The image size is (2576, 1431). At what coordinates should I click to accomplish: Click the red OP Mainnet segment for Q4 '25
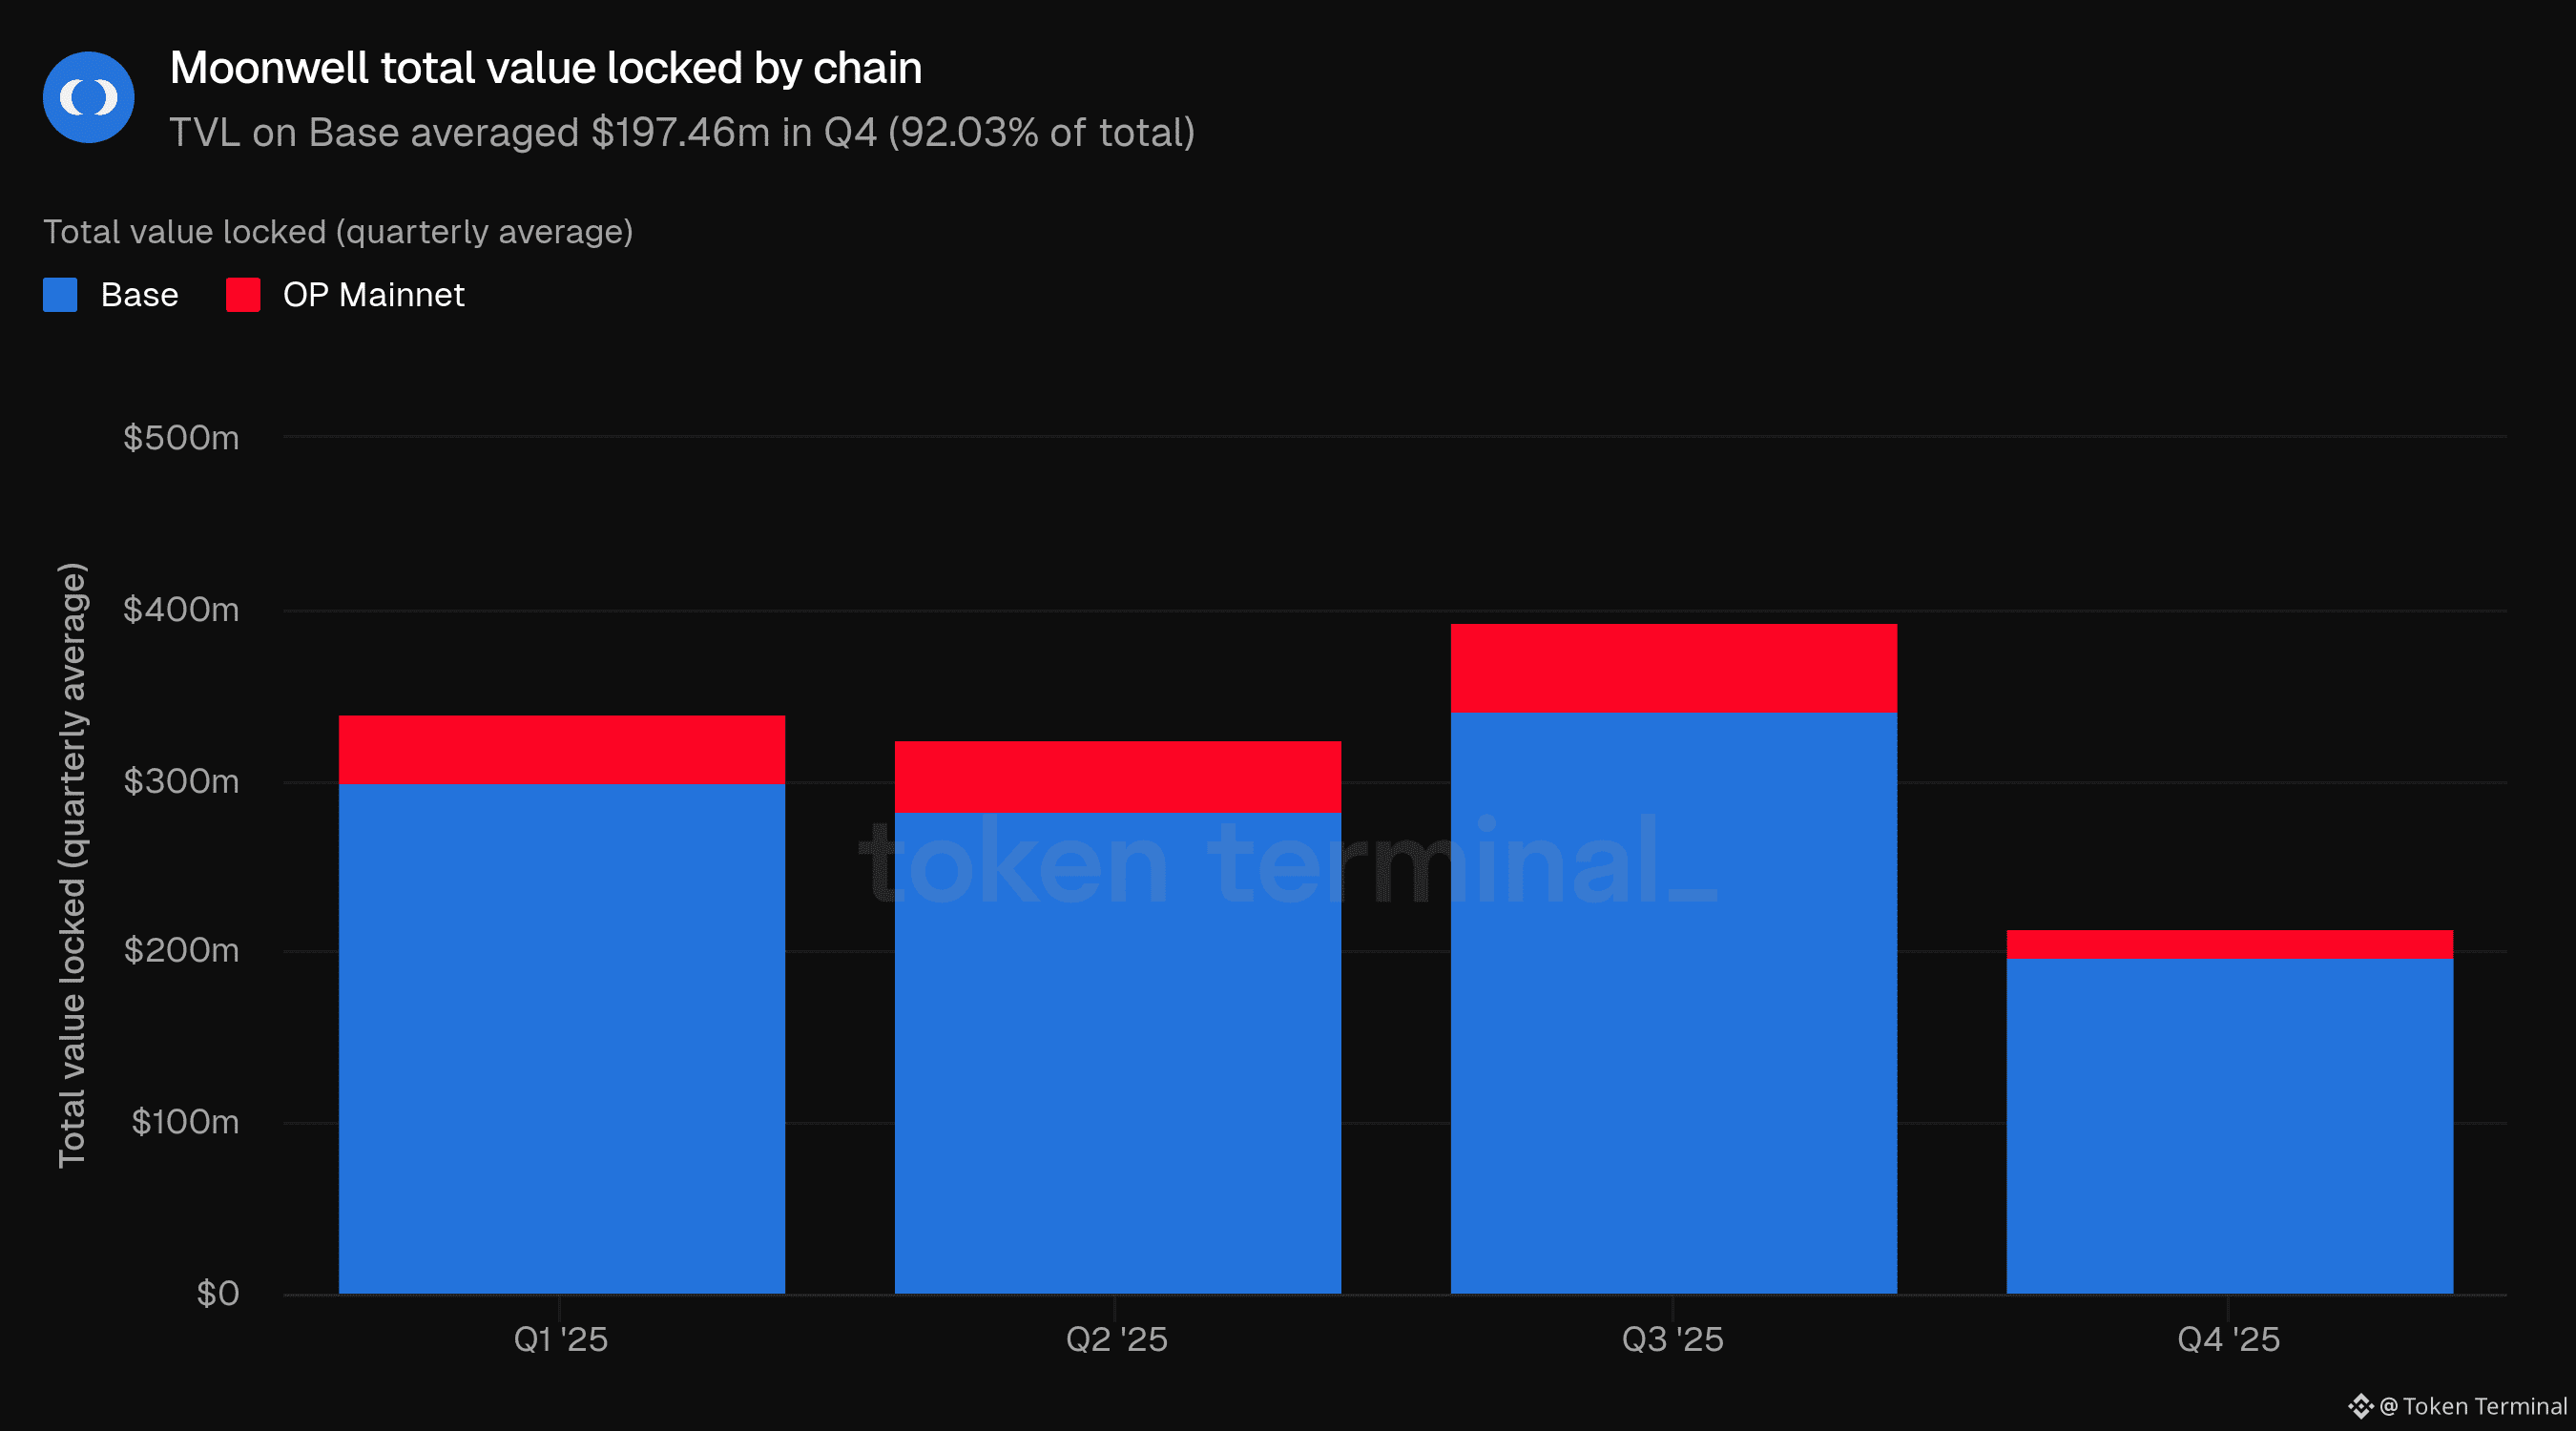coord(2229,944)
